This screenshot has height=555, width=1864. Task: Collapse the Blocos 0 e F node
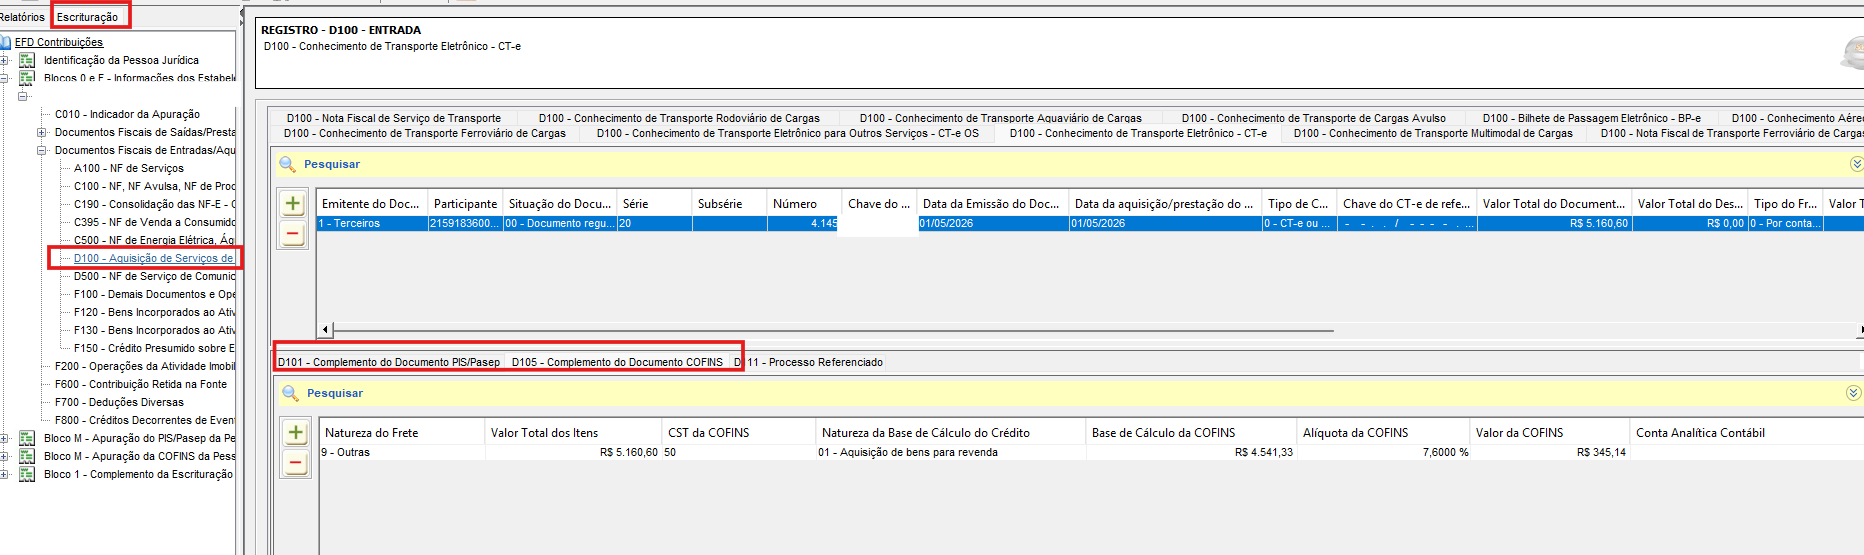pyautogui.click(x=4, y=77)
